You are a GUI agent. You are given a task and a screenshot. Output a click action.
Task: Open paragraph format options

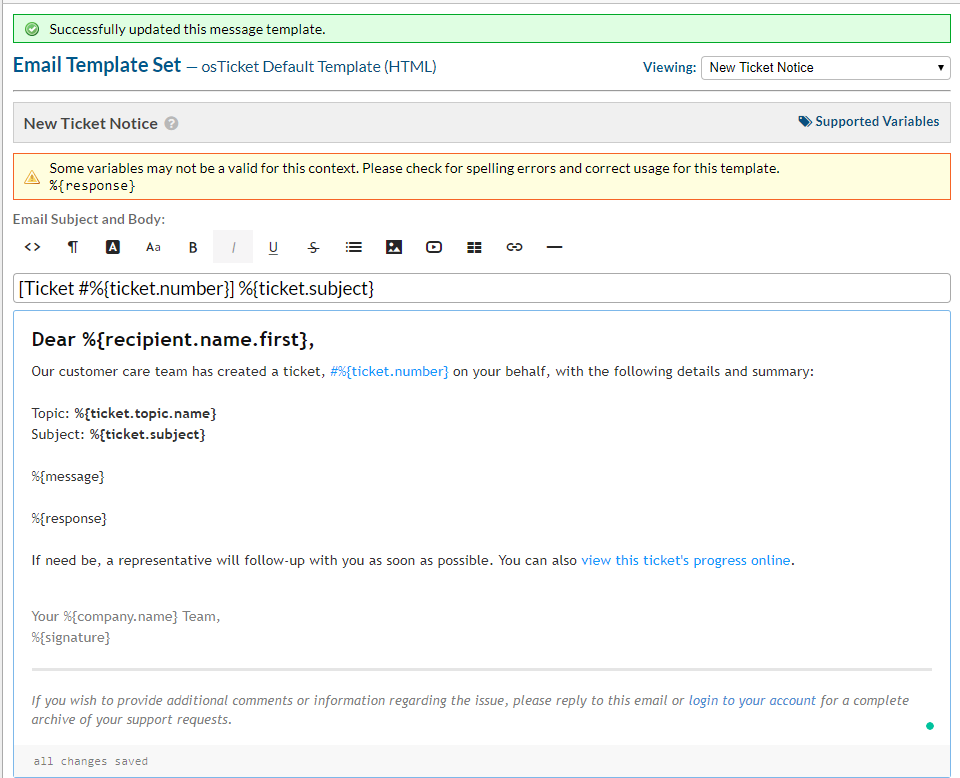point(73,247)
